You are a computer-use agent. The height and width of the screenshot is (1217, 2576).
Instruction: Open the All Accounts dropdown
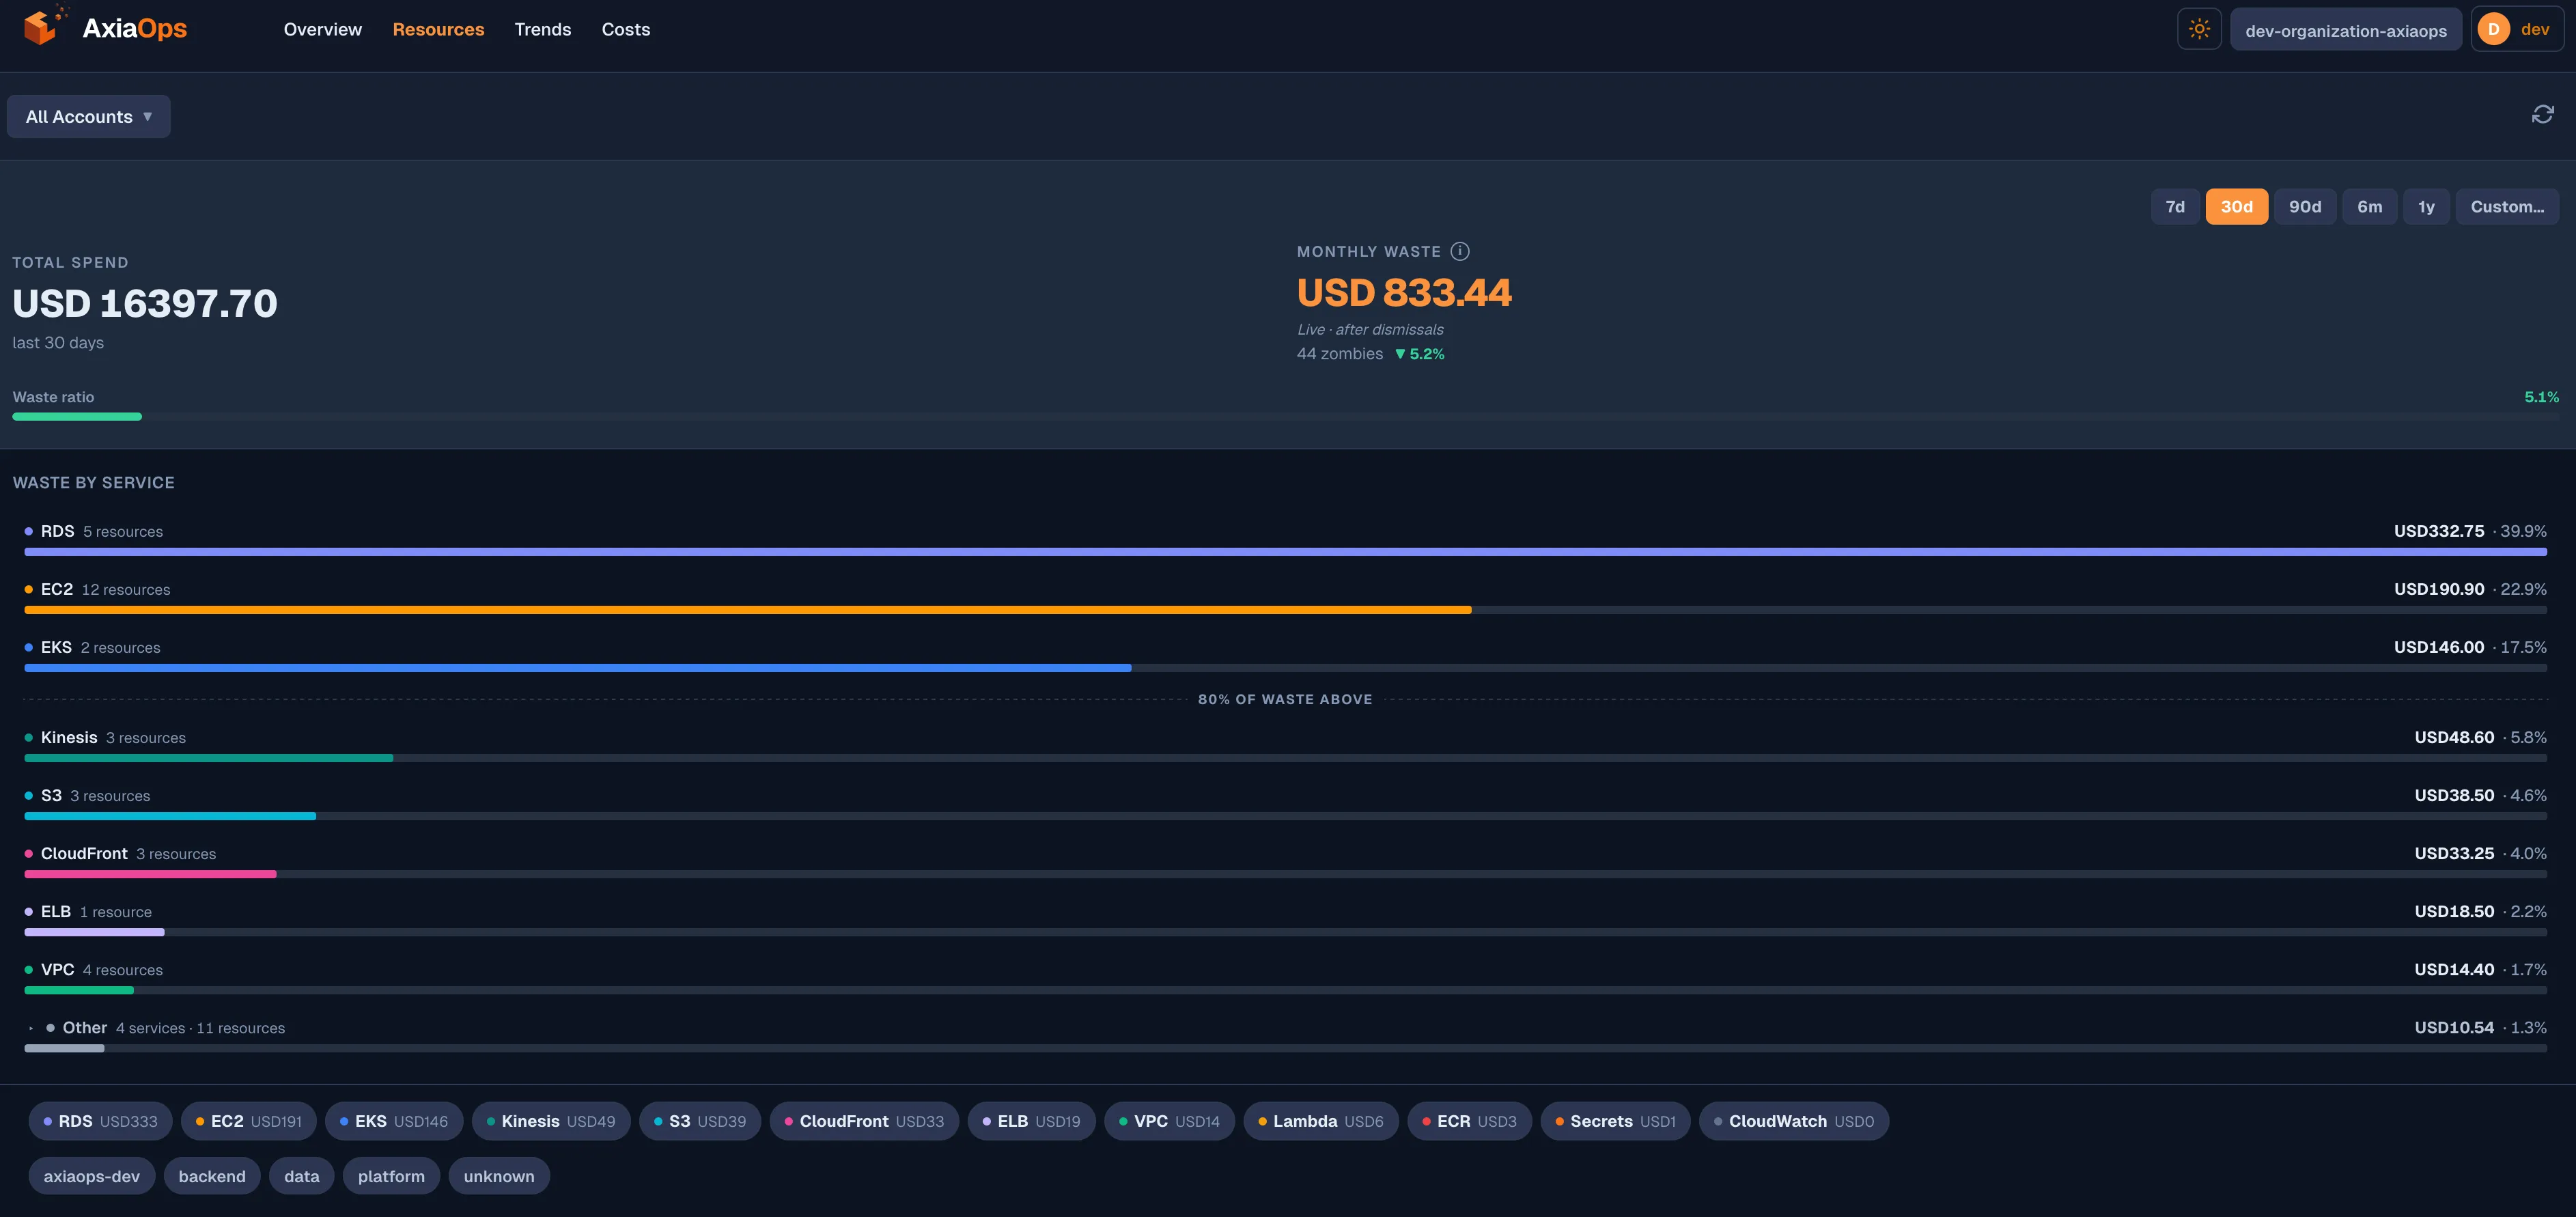click(88, 116)
